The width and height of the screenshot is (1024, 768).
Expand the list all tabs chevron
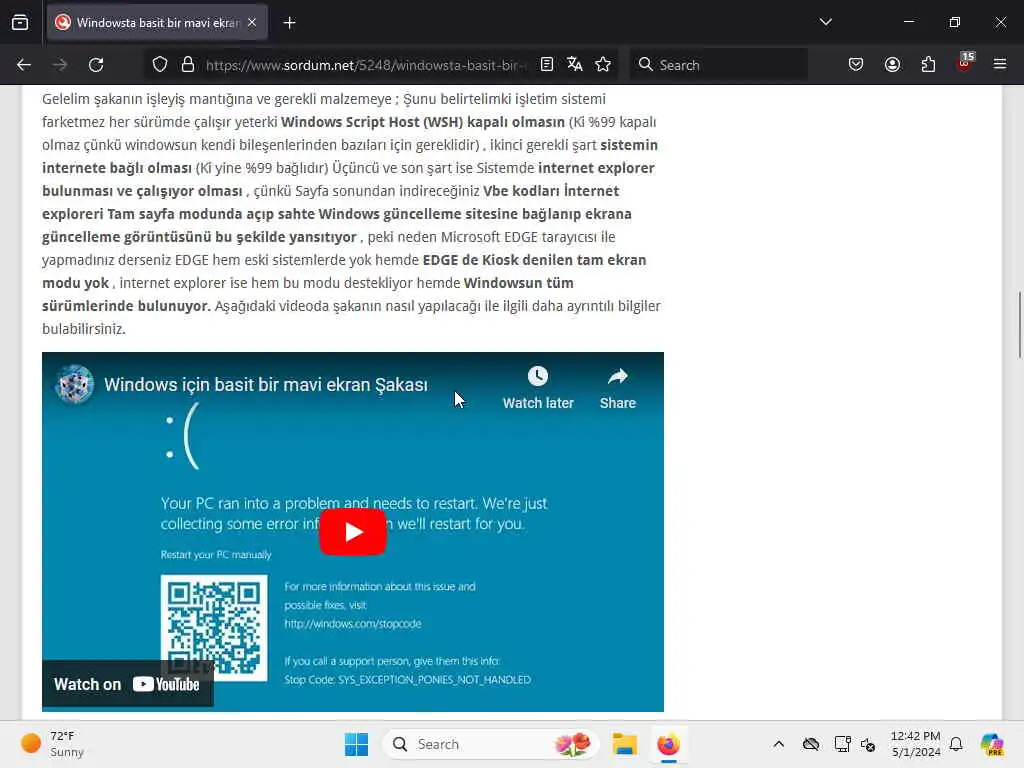[825, 22]
